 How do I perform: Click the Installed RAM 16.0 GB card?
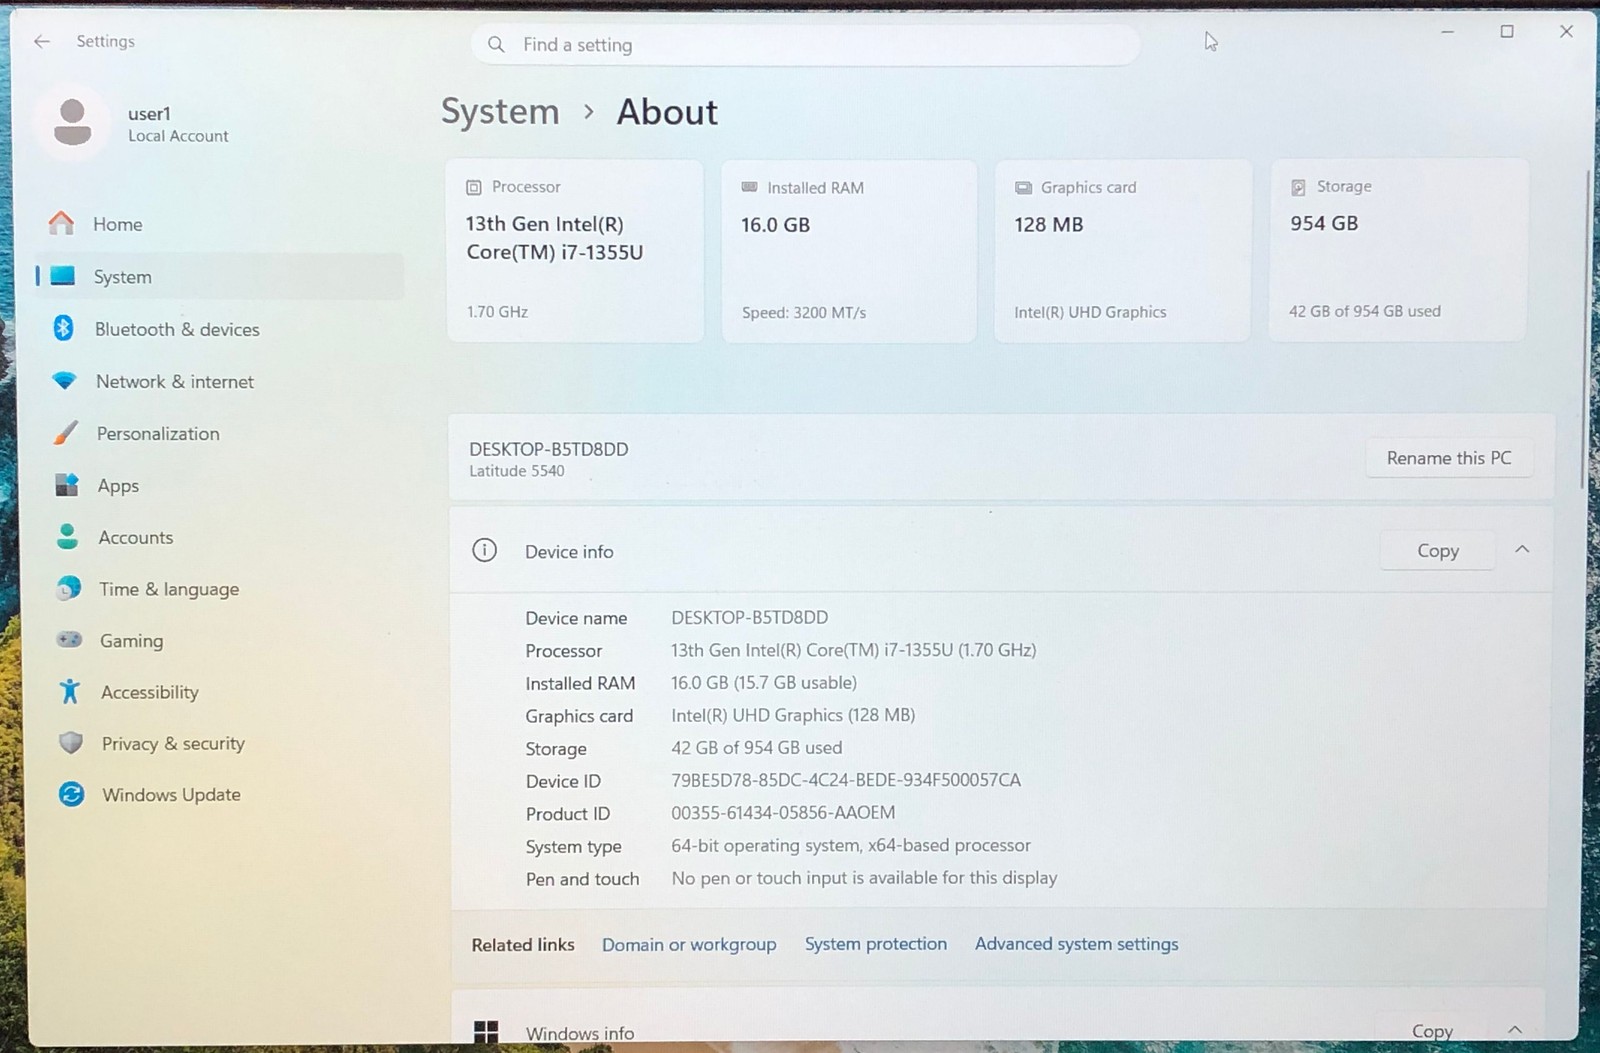click(x=849, y=251)
